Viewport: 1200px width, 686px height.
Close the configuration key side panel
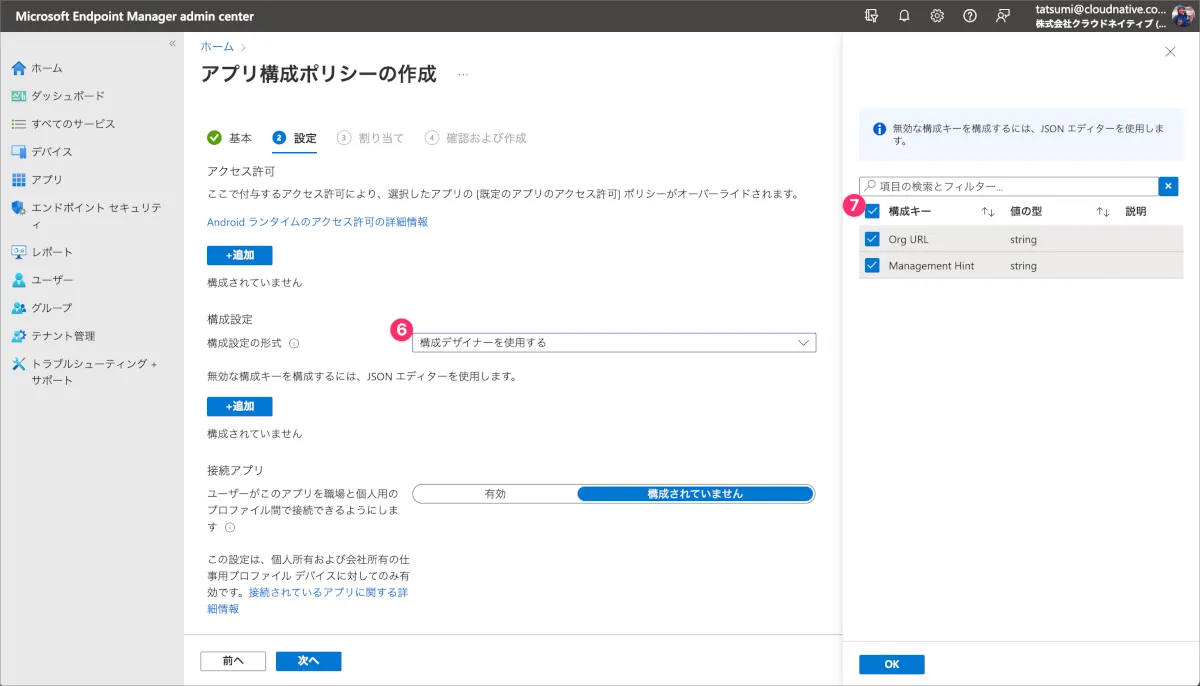1170,52
